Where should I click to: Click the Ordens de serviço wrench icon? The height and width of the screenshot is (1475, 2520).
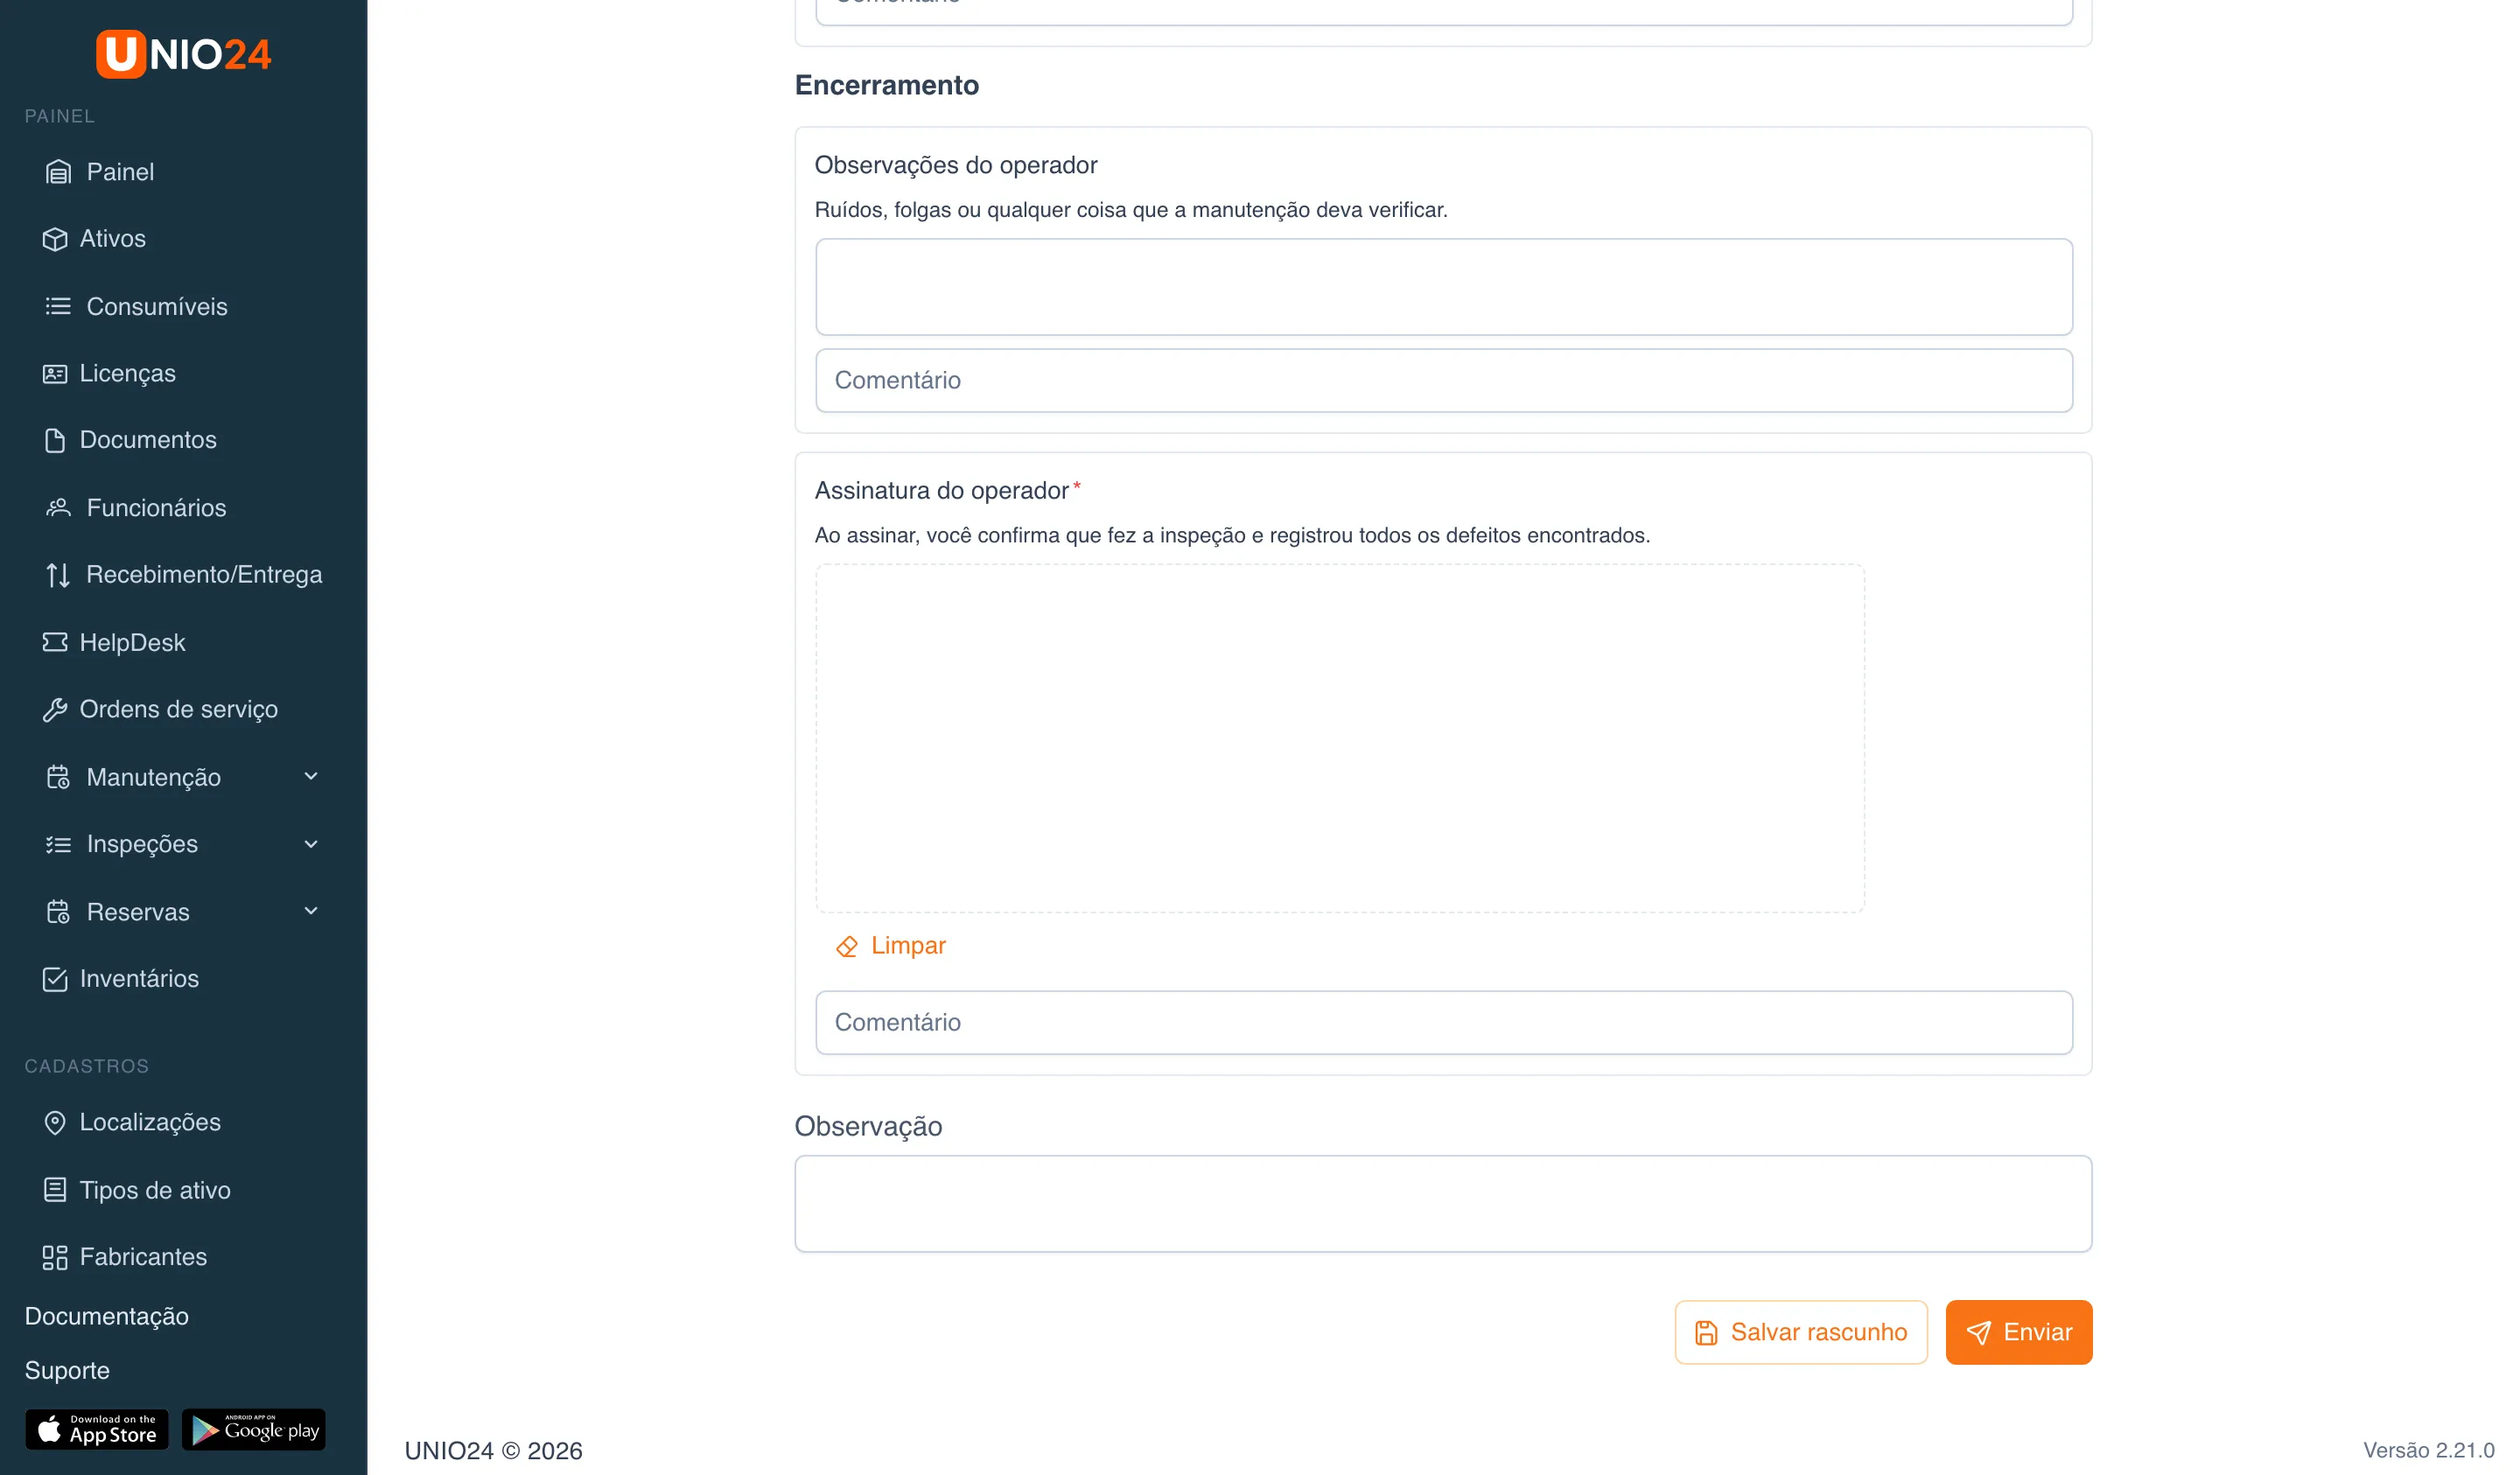click(55, 710)
